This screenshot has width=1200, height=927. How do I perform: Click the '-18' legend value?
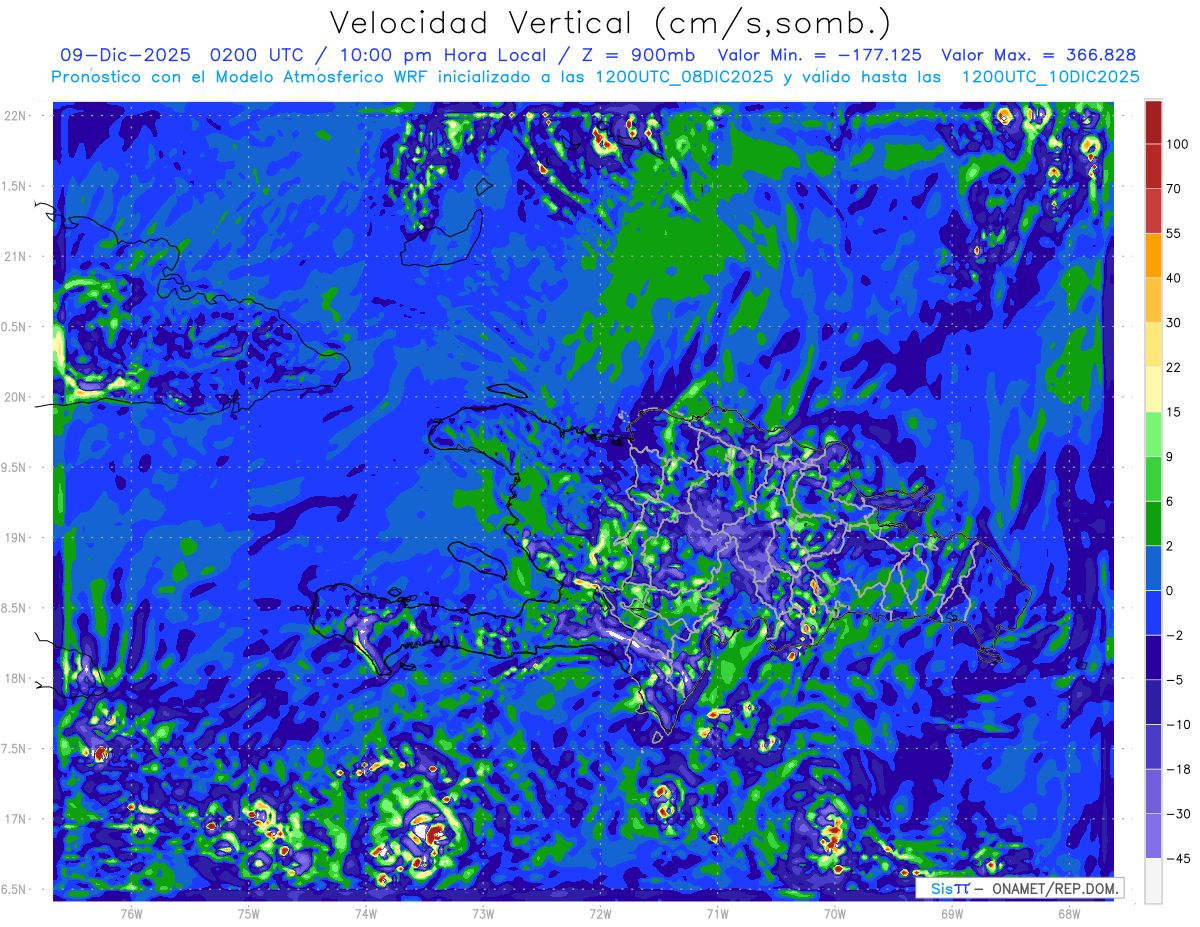click(x=1177, y=770)
